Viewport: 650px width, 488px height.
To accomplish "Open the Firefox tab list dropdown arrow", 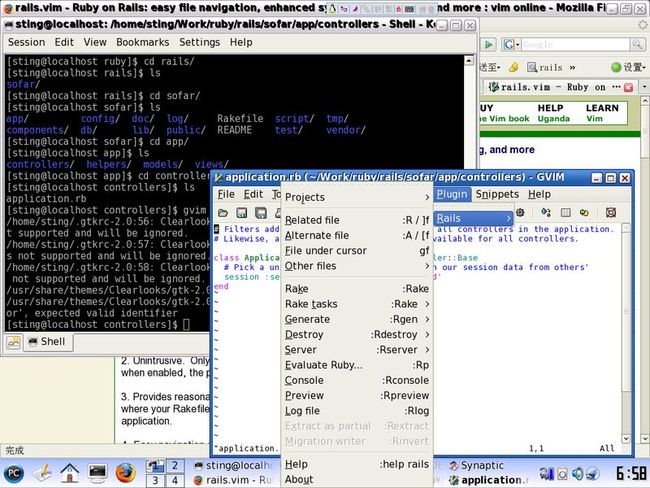I will tap(644, 87).
